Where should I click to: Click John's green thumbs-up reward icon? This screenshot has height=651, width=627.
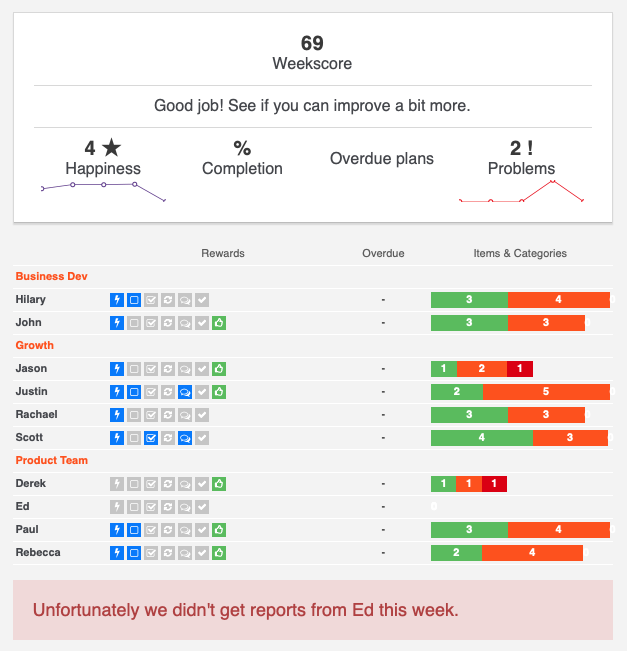[x=219, y=323]
